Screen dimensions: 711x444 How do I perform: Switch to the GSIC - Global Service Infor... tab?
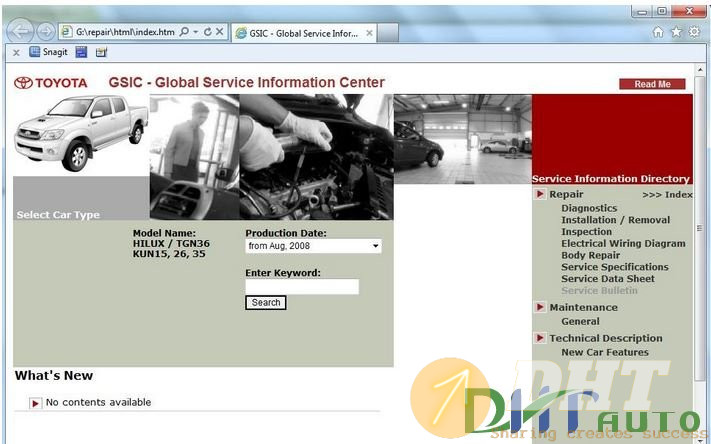(304, 33)
